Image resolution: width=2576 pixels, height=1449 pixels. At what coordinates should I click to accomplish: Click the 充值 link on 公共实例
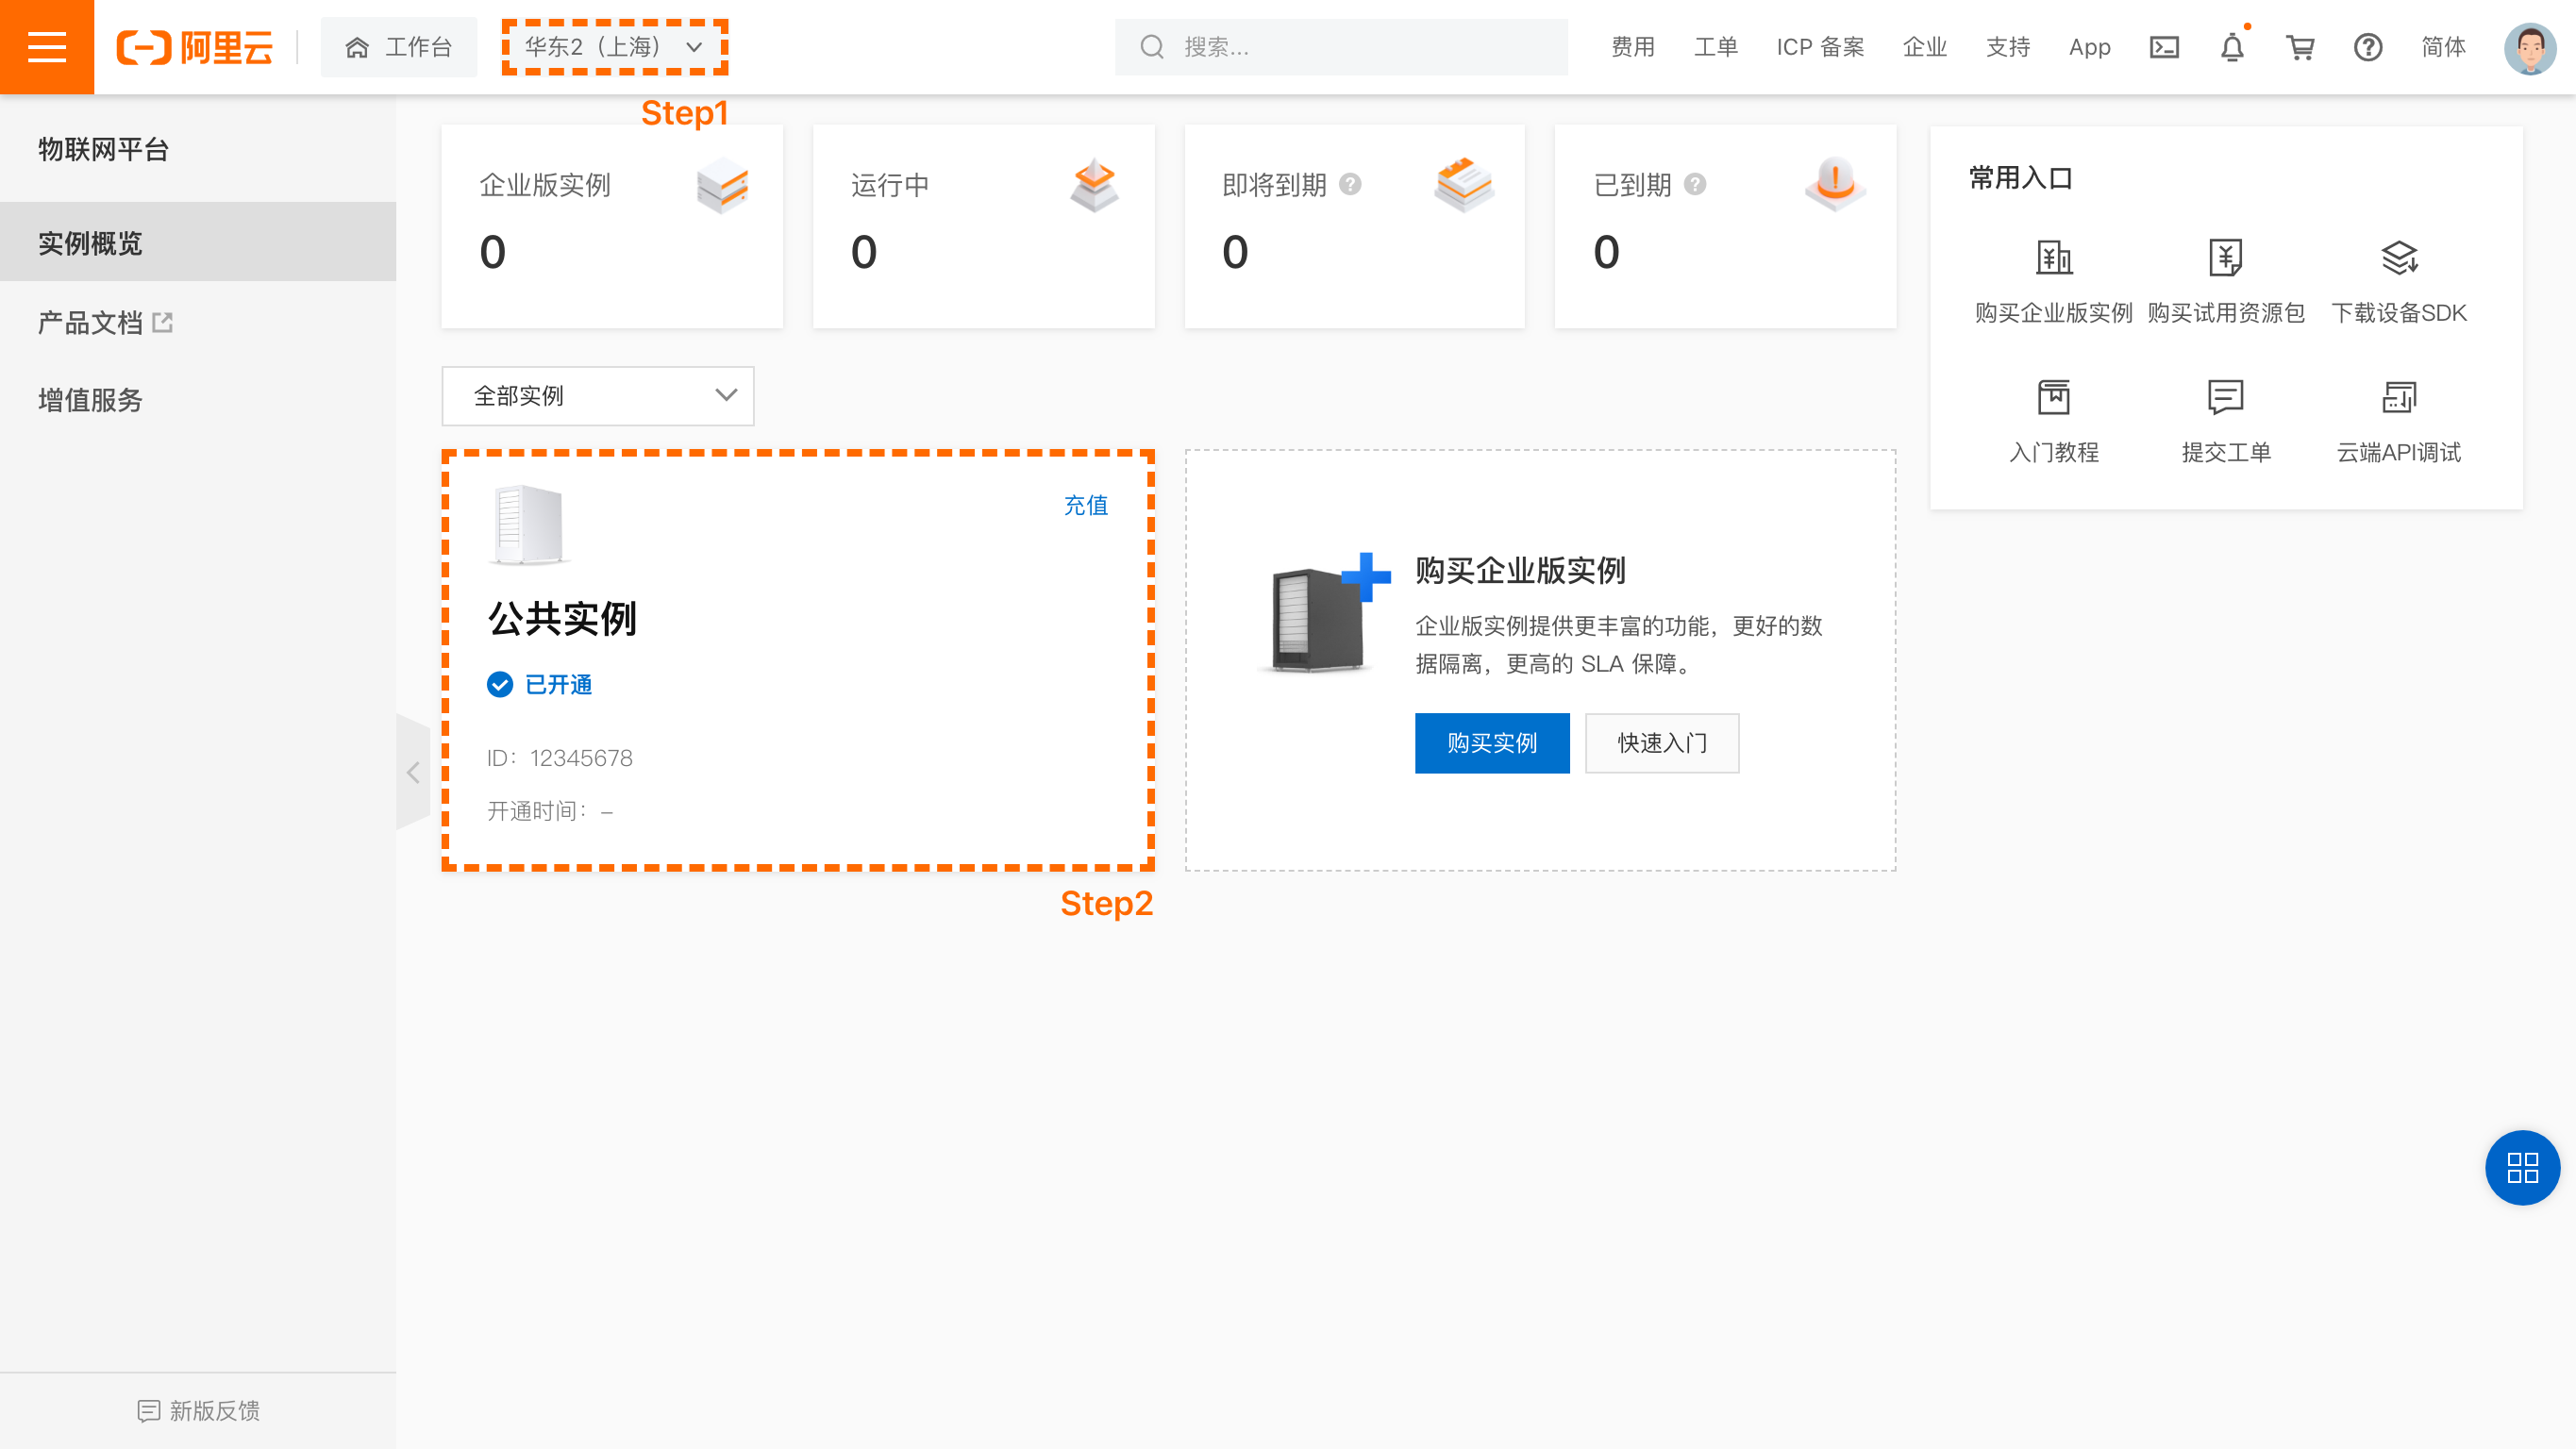1085,505
